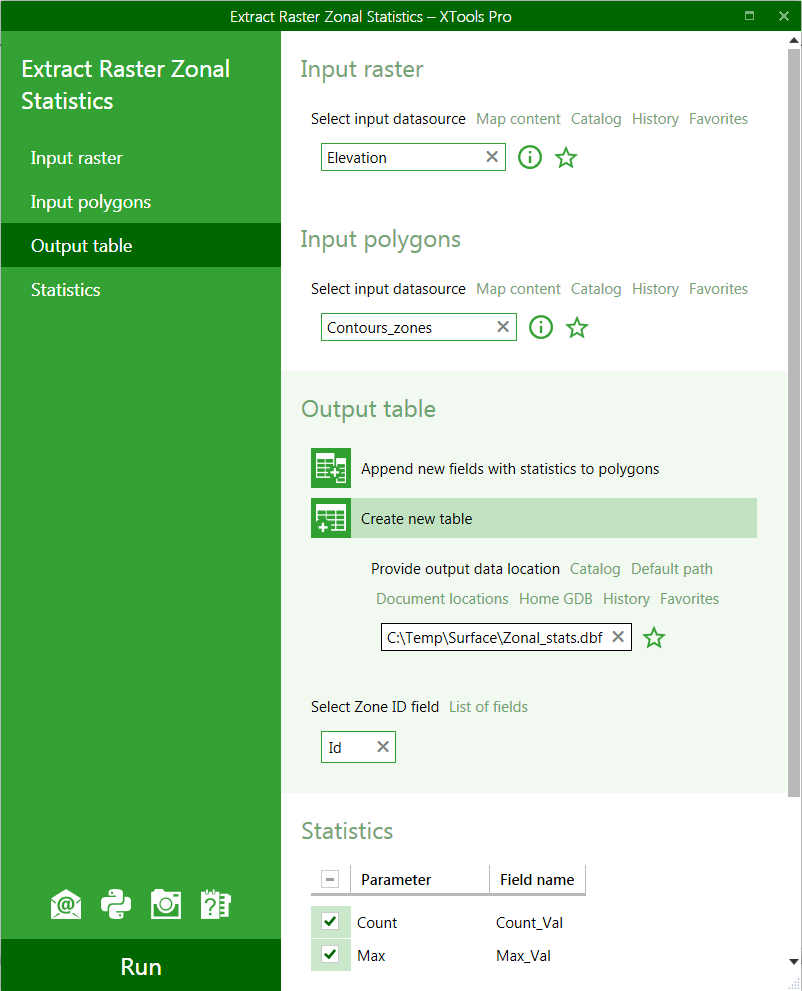The image size is (802, 991).
Task: Select the Max_Val field name cell
Action: click(x=523, y=956)
